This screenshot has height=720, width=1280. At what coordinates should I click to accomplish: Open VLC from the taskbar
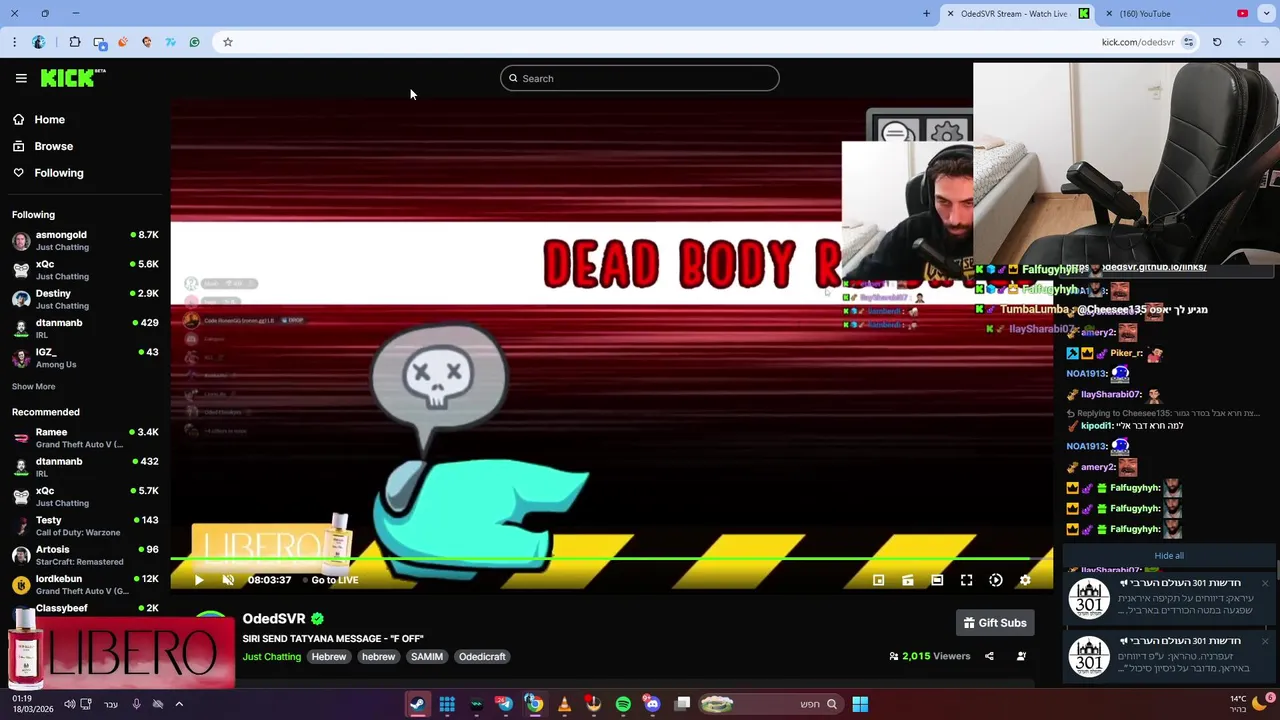(564, 704)
